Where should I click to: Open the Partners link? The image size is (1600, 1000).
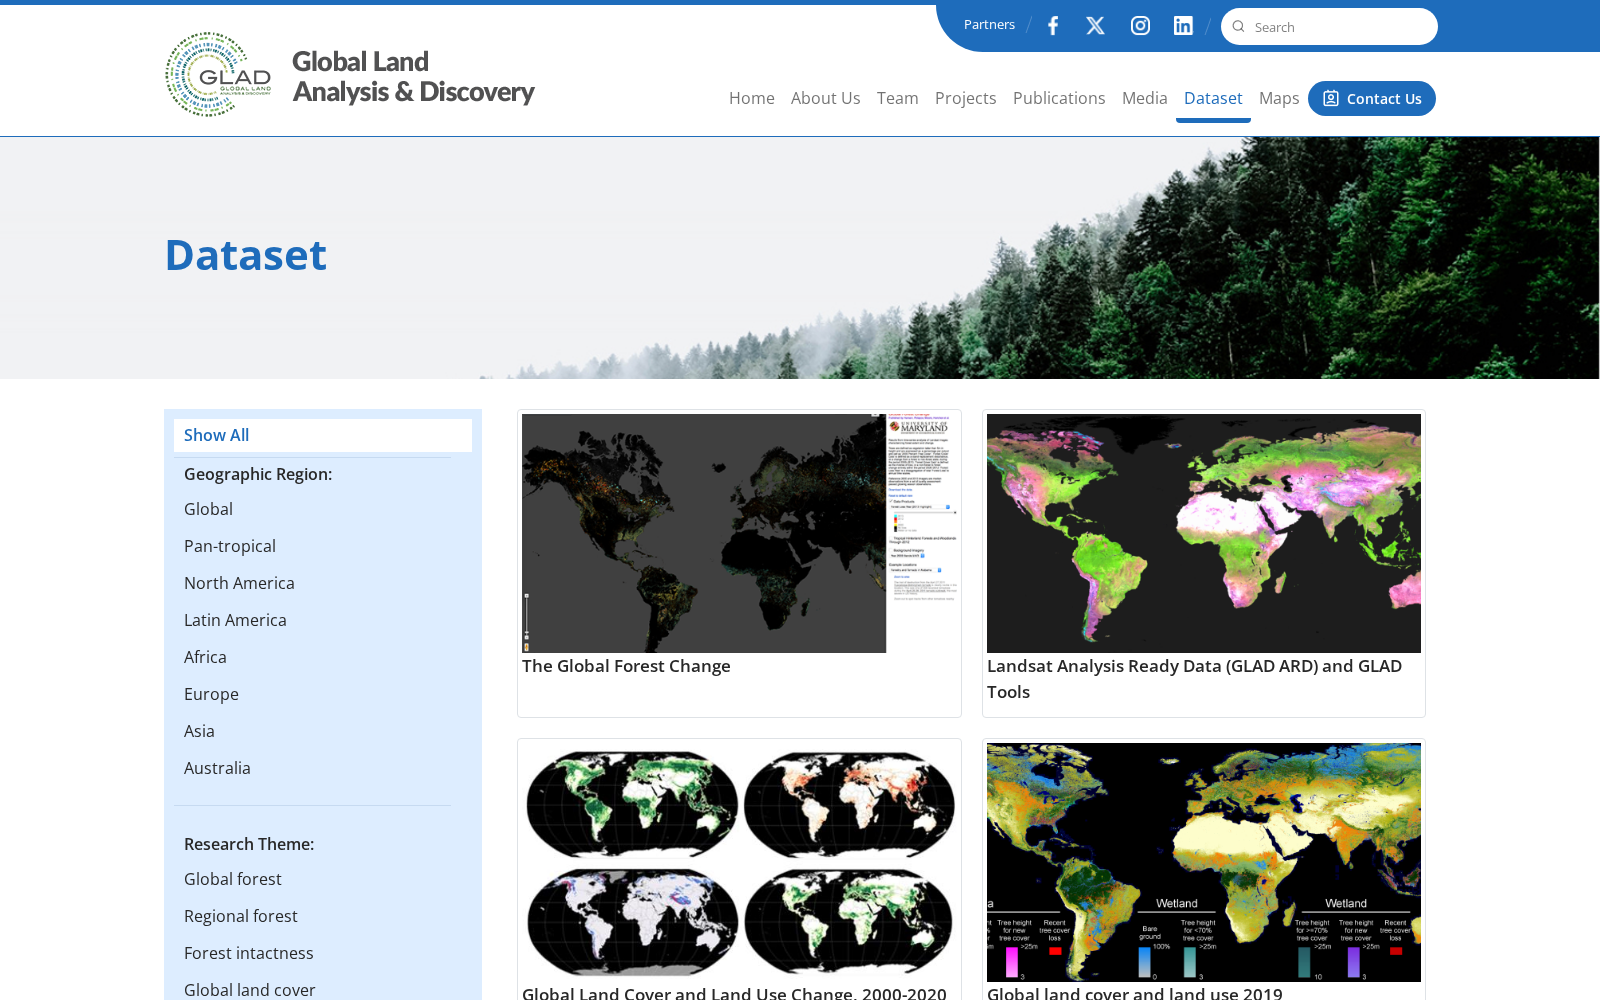989,25
